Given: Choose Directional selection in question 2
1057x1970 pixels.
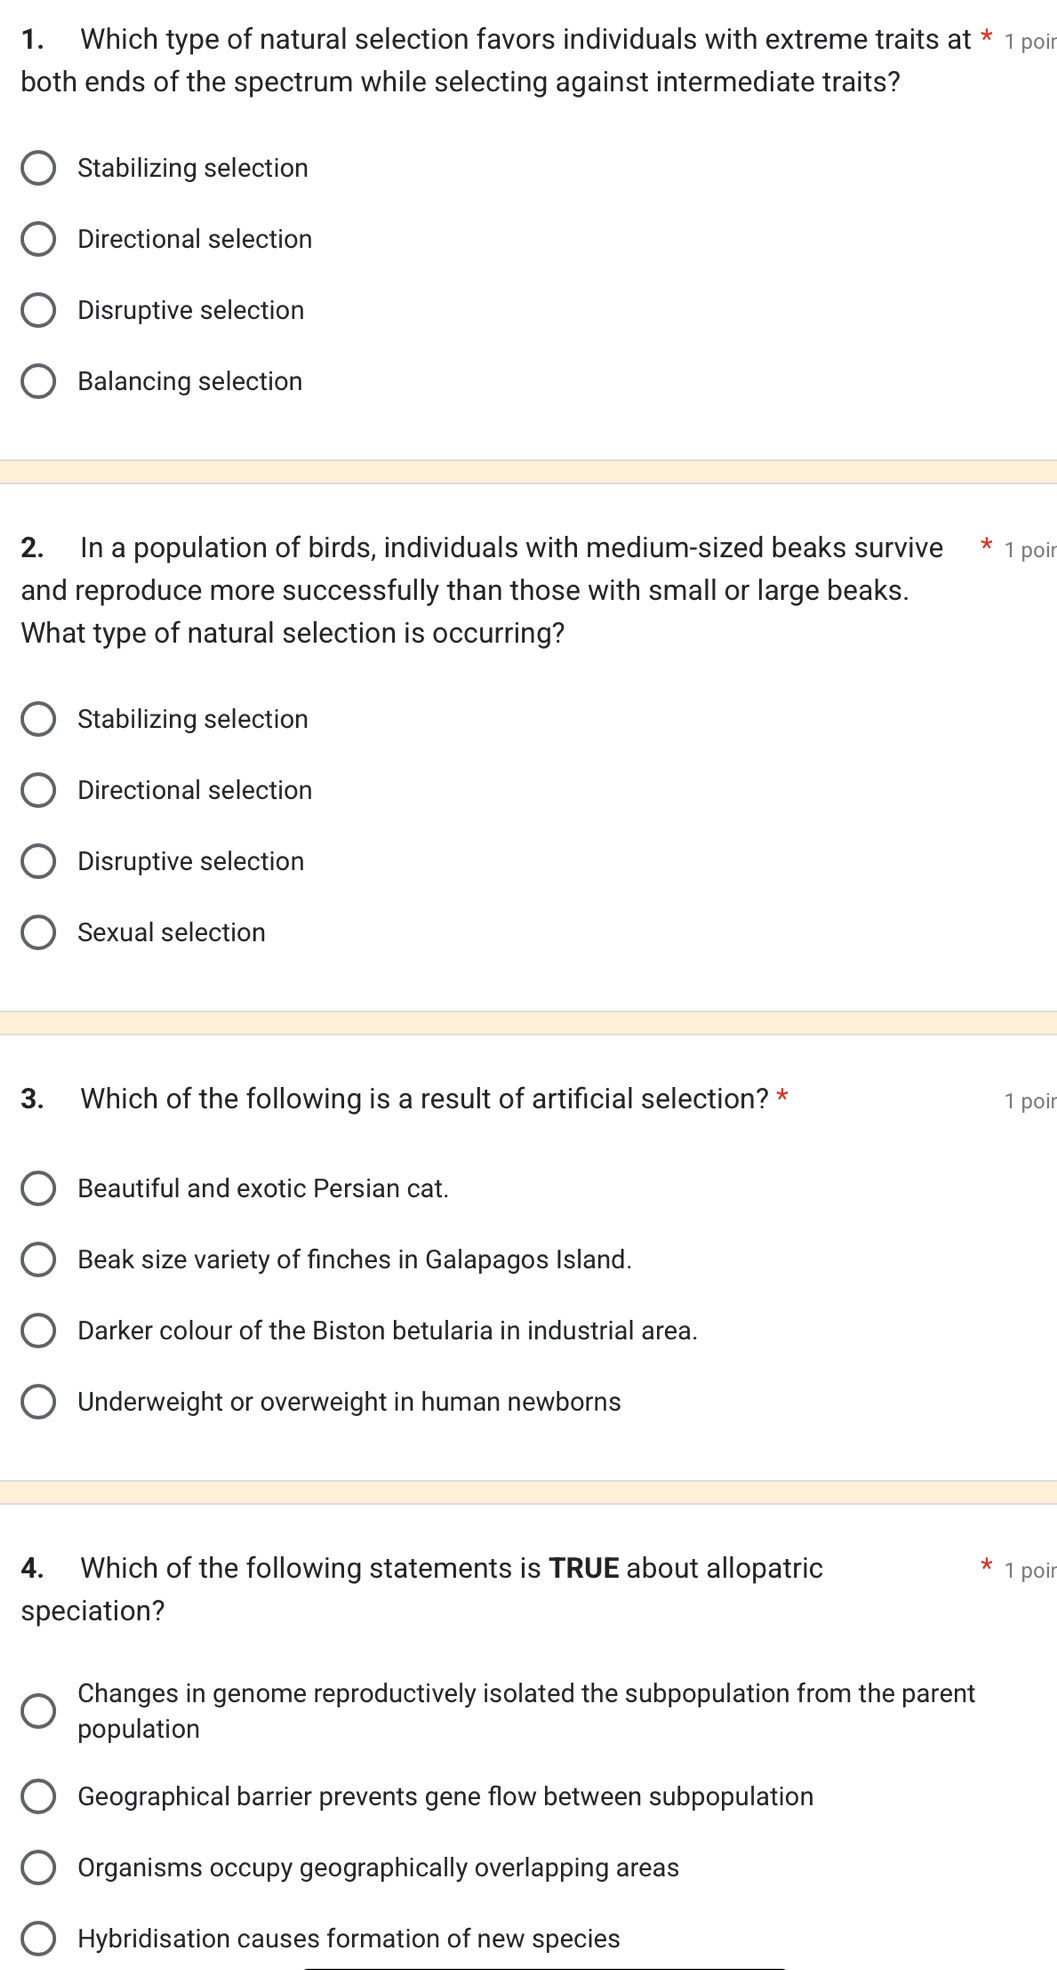Looking at the screenshot, I should pos(38,790).
